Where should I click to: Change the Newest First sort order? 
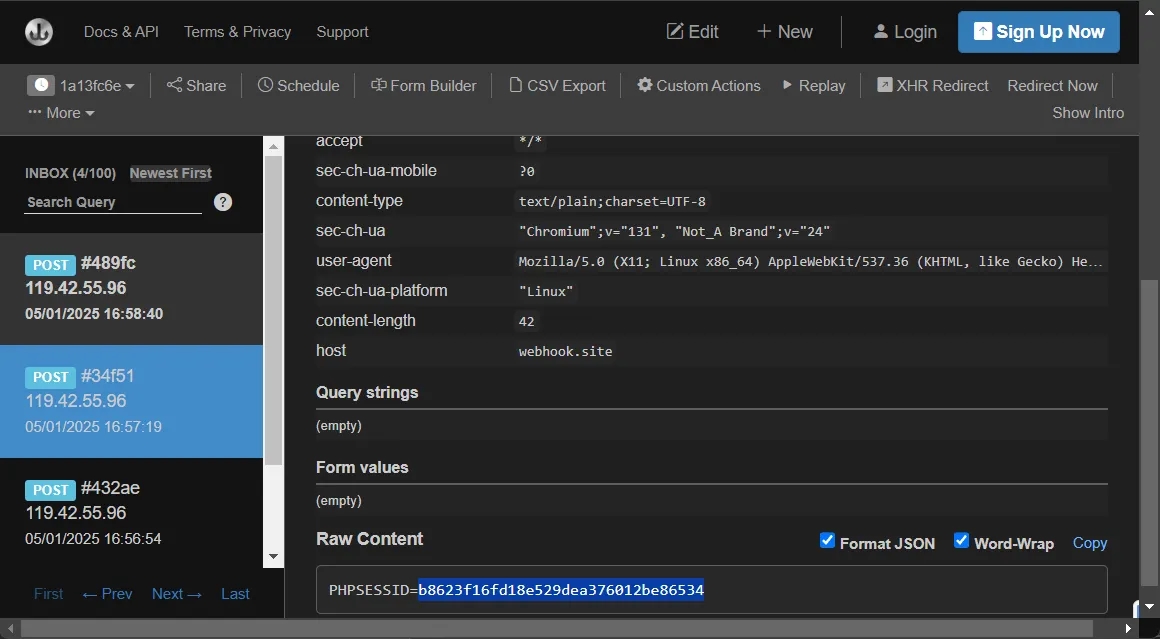170,173
